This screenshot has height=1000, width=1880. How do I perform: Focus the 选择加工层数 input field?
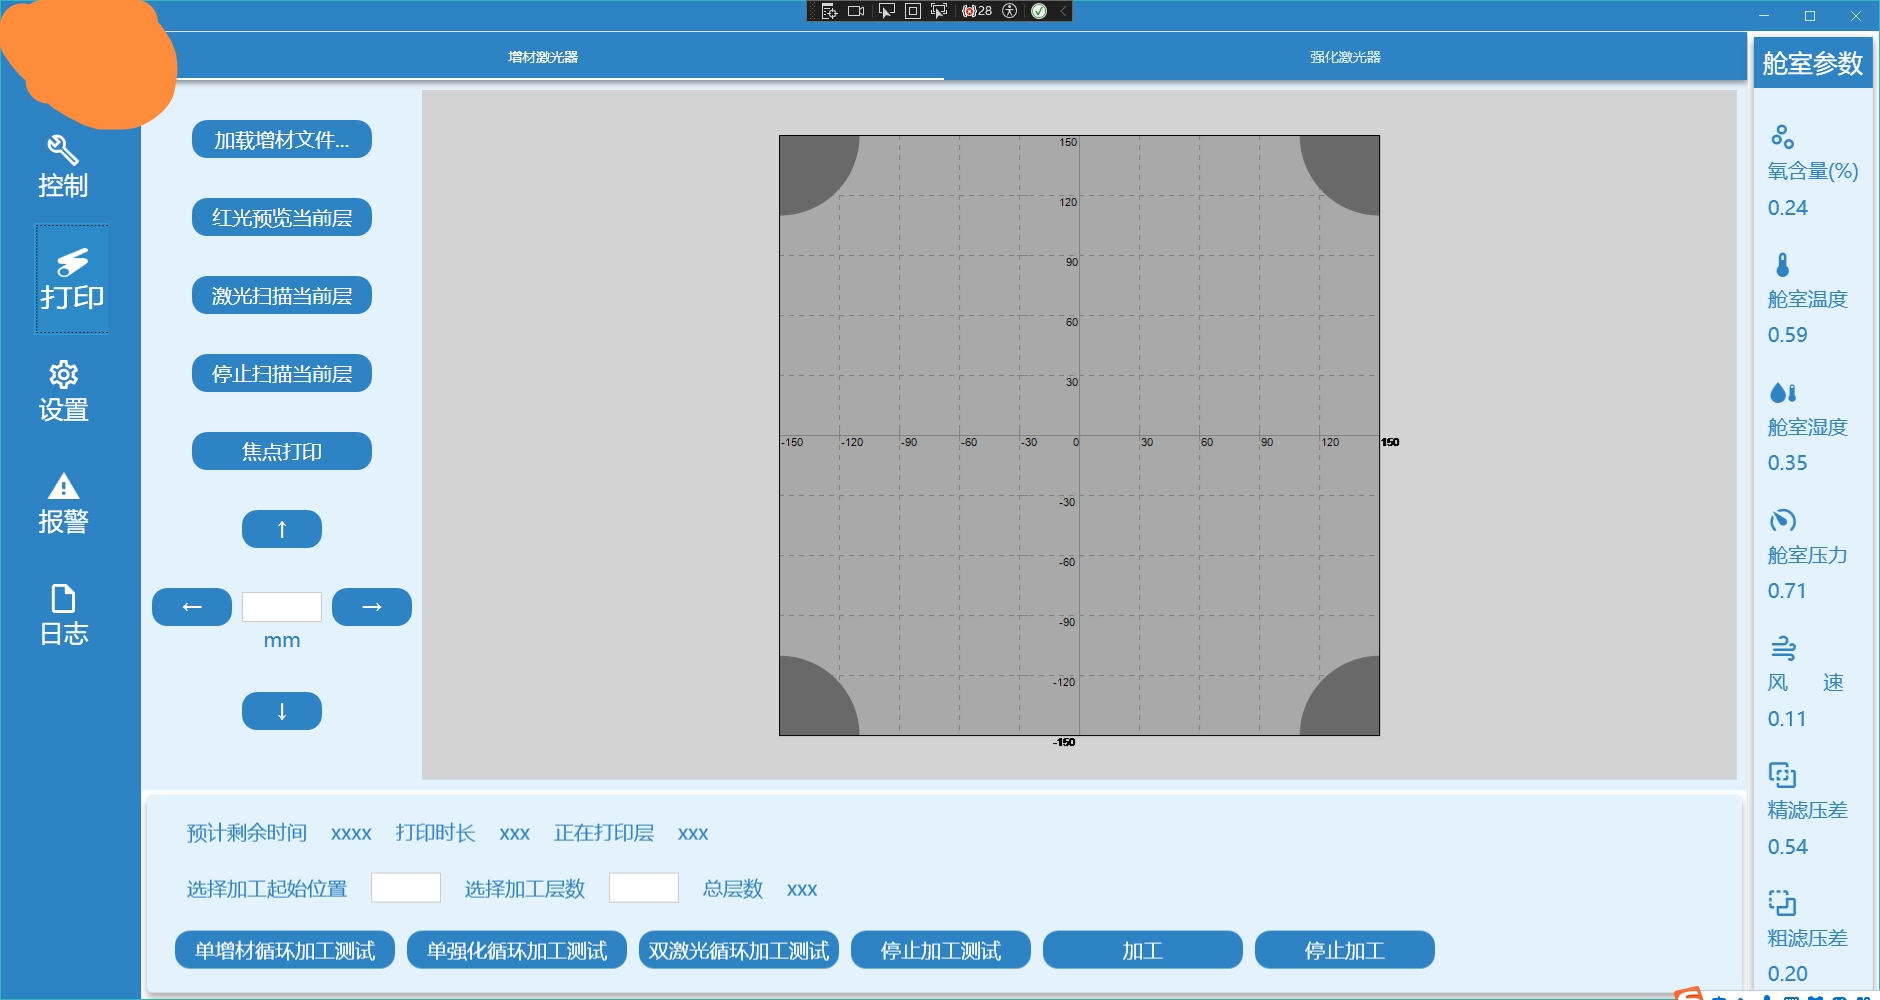point(644,888)
